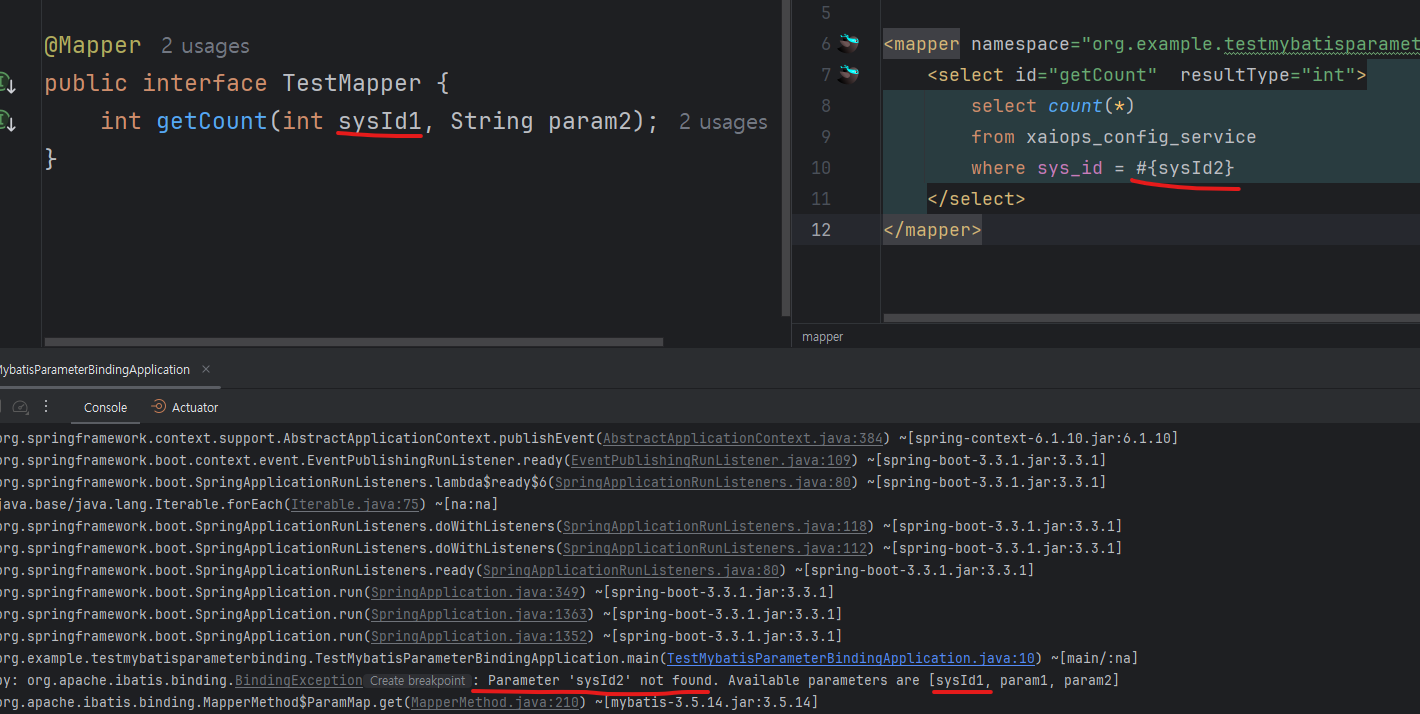
Task: Open MapperMethod.java:210 link
Action: point(496,702)
